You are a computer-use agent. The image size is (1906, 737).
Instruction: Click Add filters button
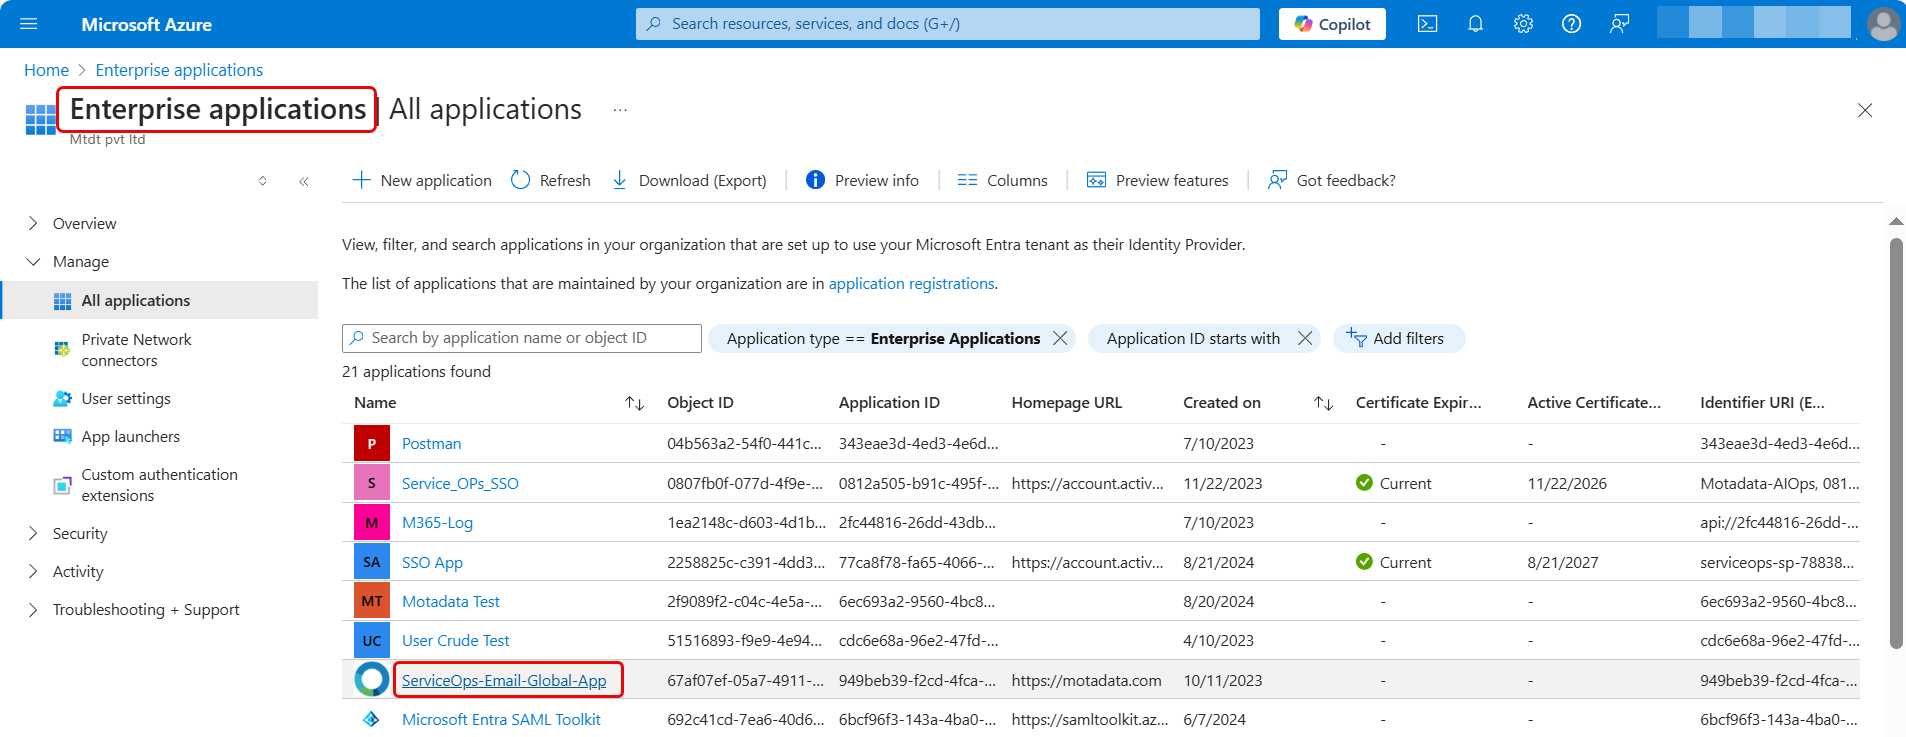(x=1397, y=339)
